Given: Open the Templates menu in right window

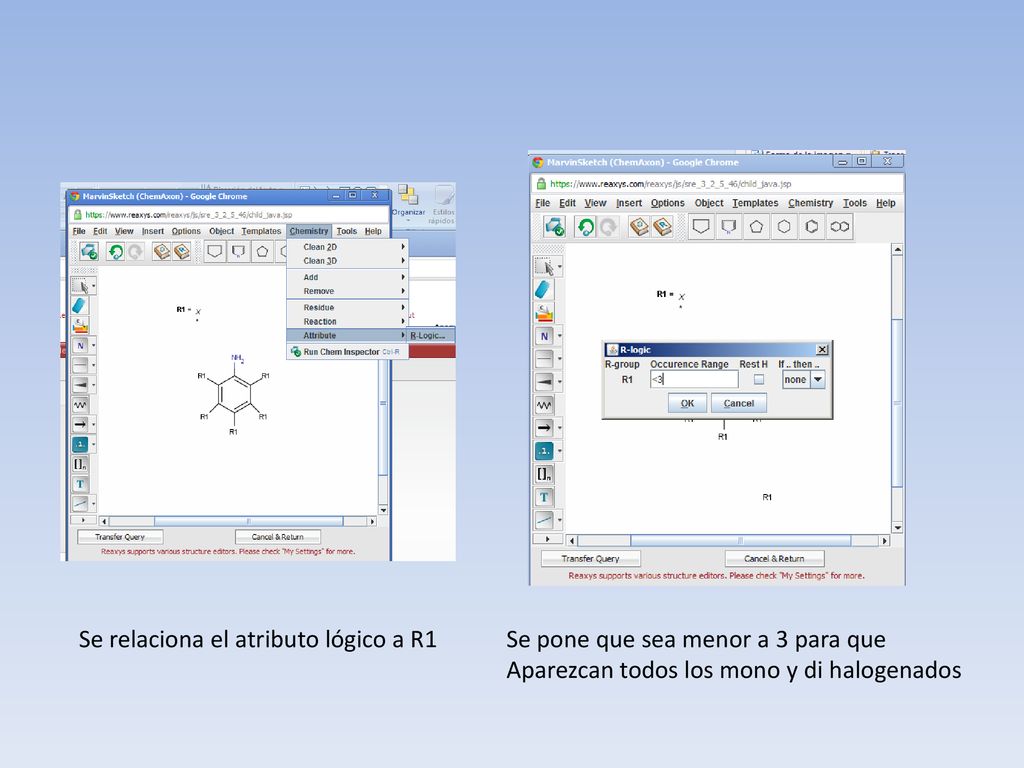Looking at the screenshot, I should tap(755, 203).
